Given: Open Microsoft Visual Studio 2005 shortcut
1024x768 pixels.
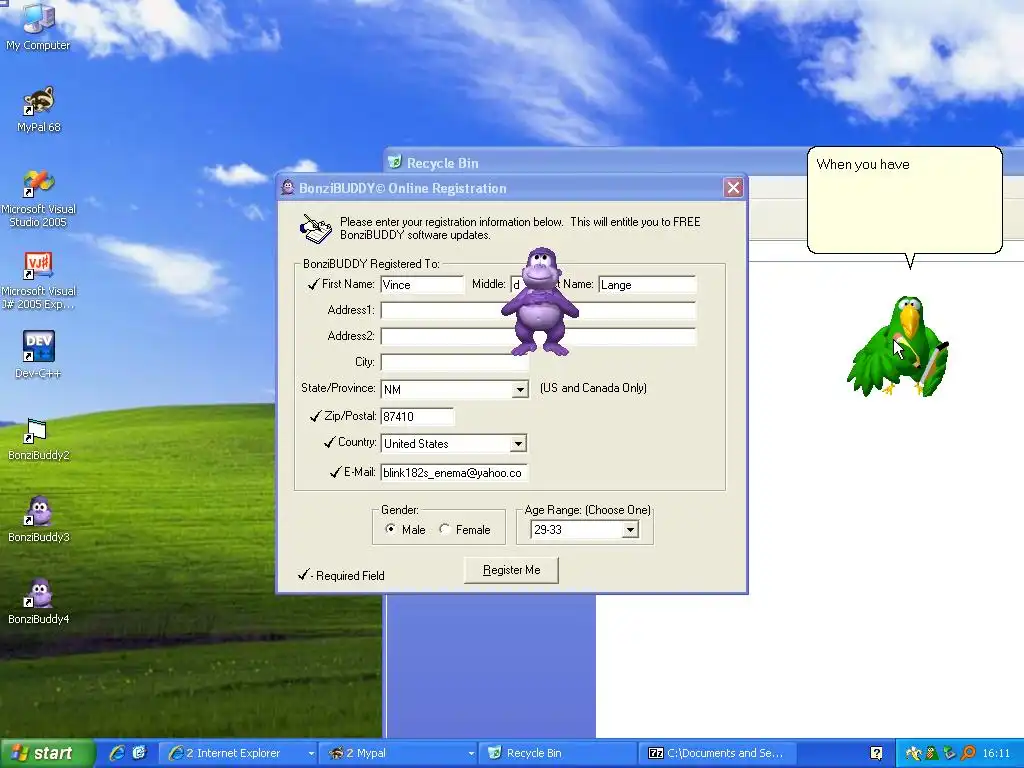Looking at the screenshot, I should pyautogui.click(x=39, y=198).
